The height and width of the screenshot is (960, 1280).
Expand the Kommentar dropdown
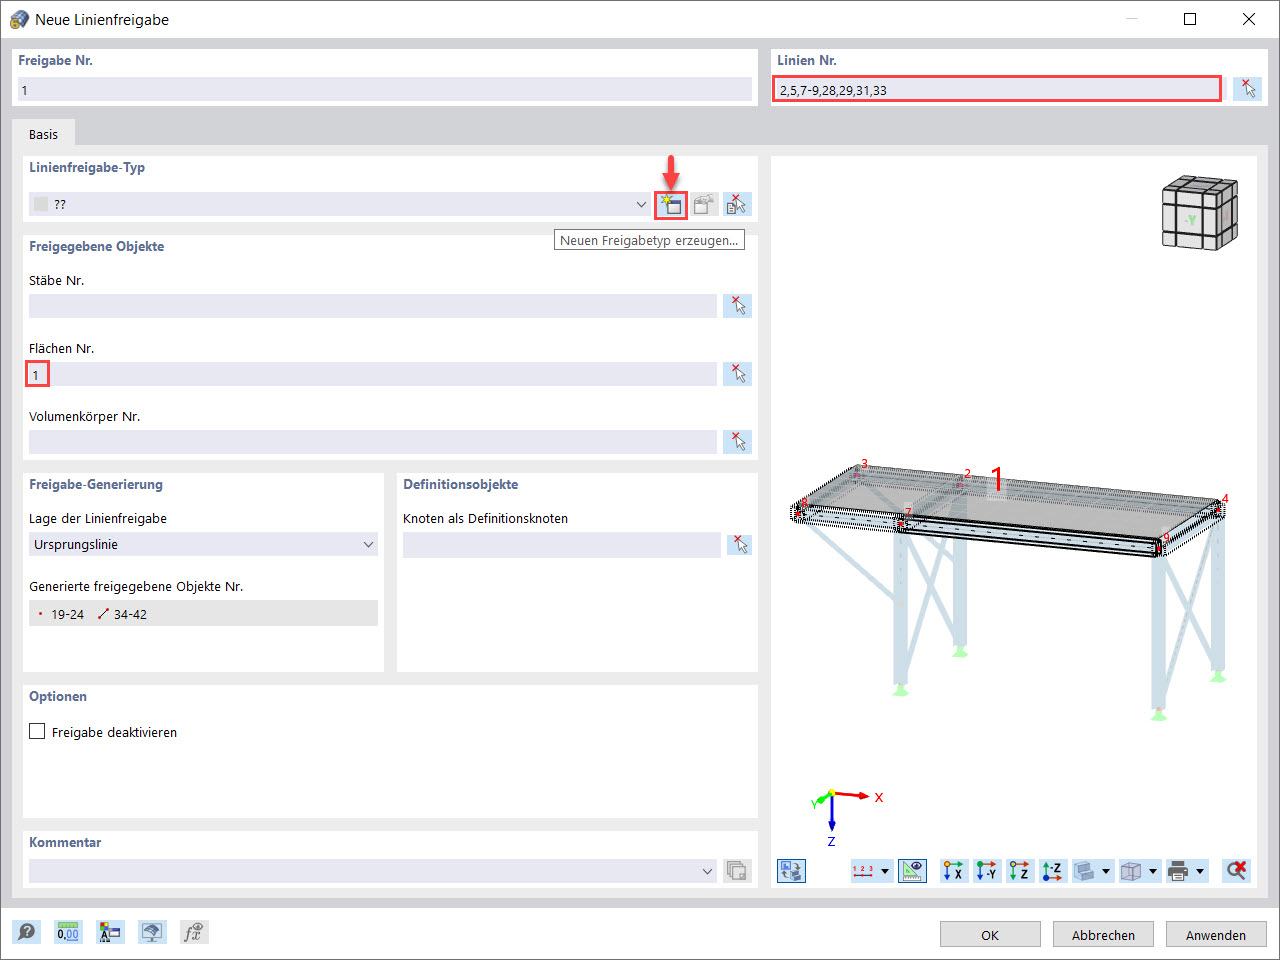708,871
